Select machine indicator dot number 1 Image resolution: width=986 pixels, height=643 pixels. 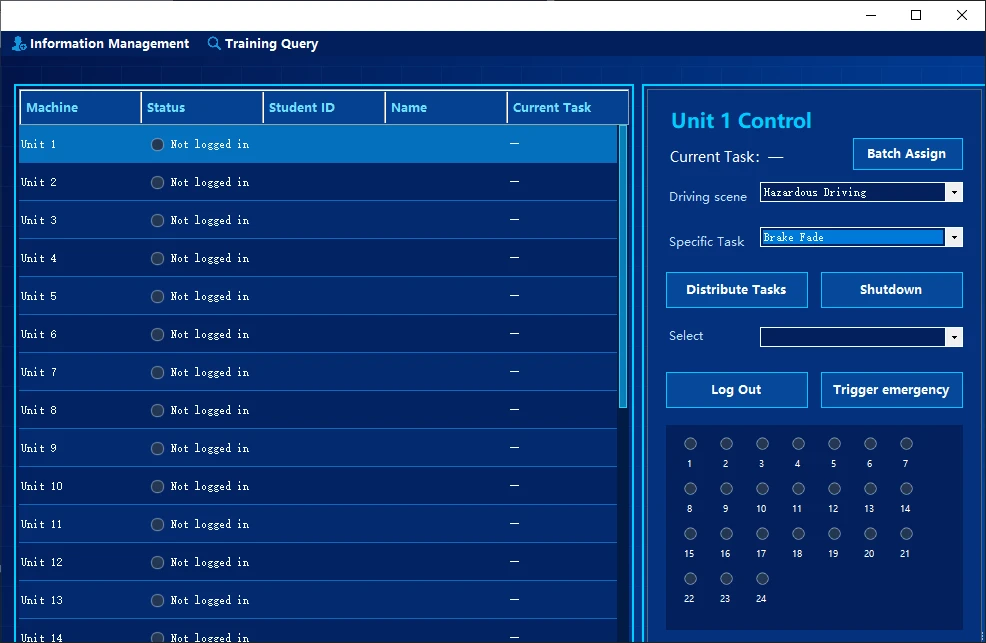pos(690,444)
